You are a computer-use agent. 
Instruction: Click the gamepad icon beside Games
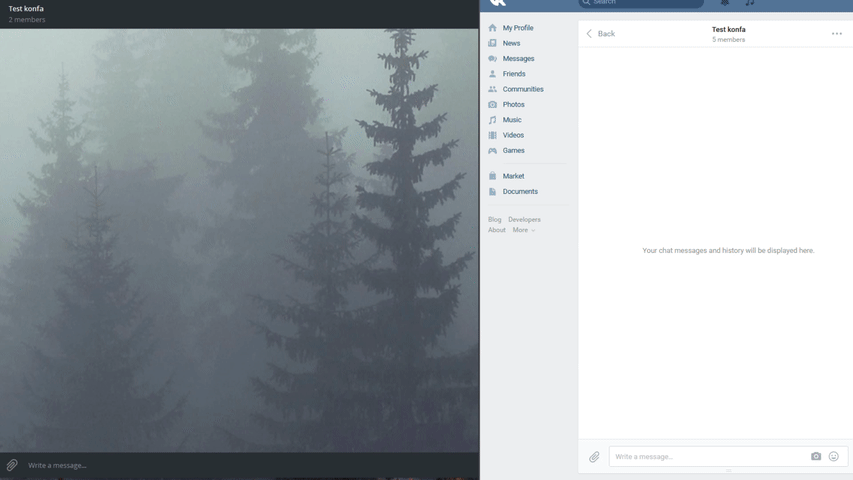(492, 150)
